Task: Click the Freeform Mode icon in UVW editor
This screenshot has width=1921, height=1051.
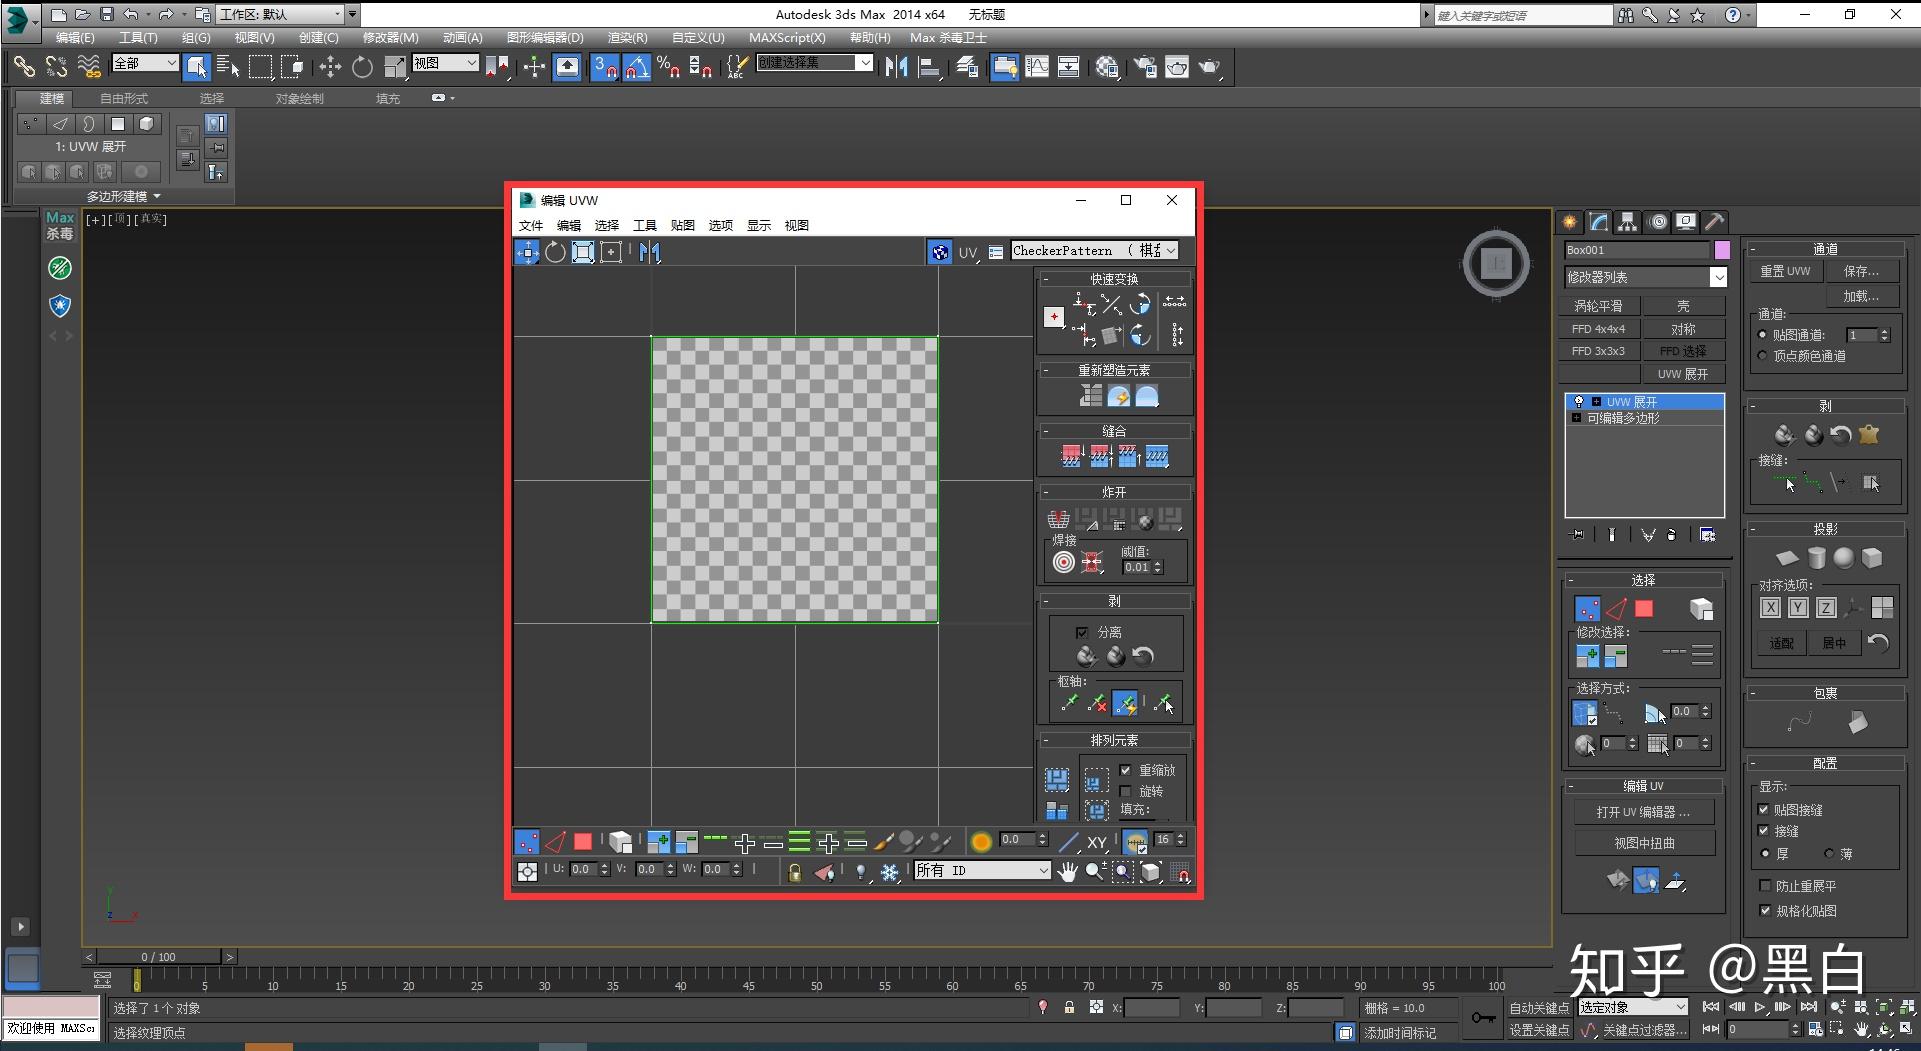Action: 610,252
